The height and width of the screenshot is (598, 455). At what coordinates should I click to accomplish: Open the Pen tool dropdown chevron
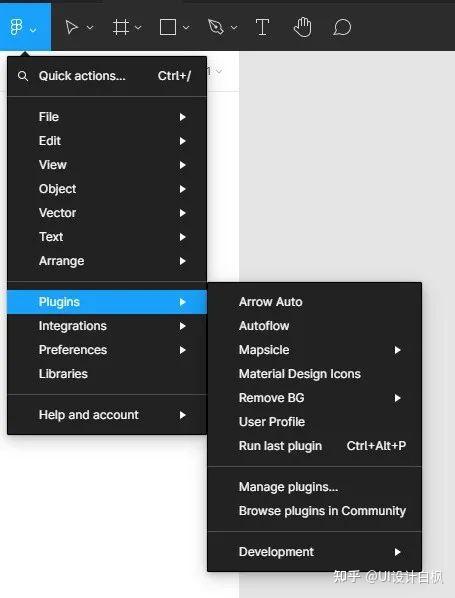click(234, 27)
